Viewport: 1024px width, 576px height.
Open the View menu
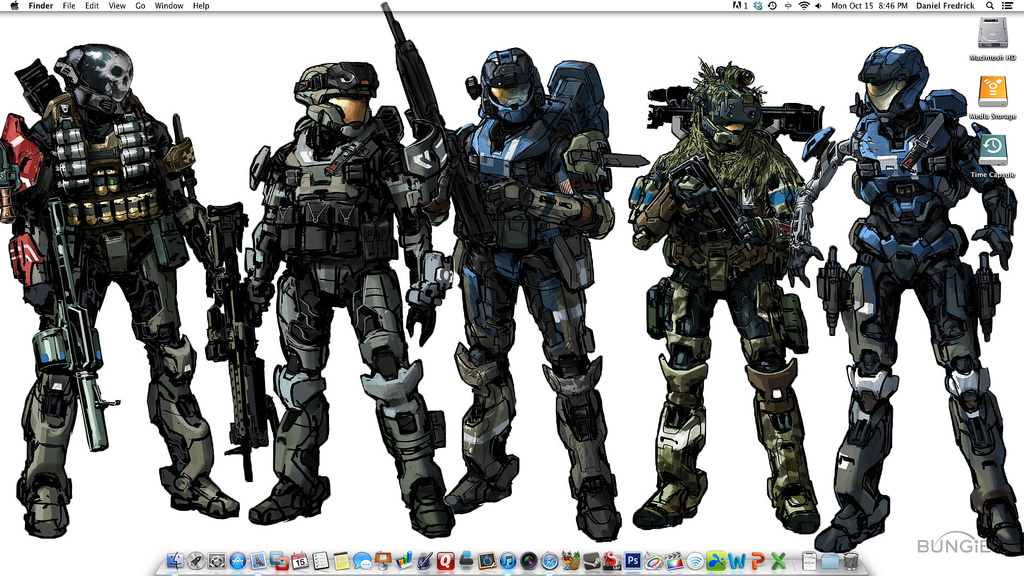point(117,6)
